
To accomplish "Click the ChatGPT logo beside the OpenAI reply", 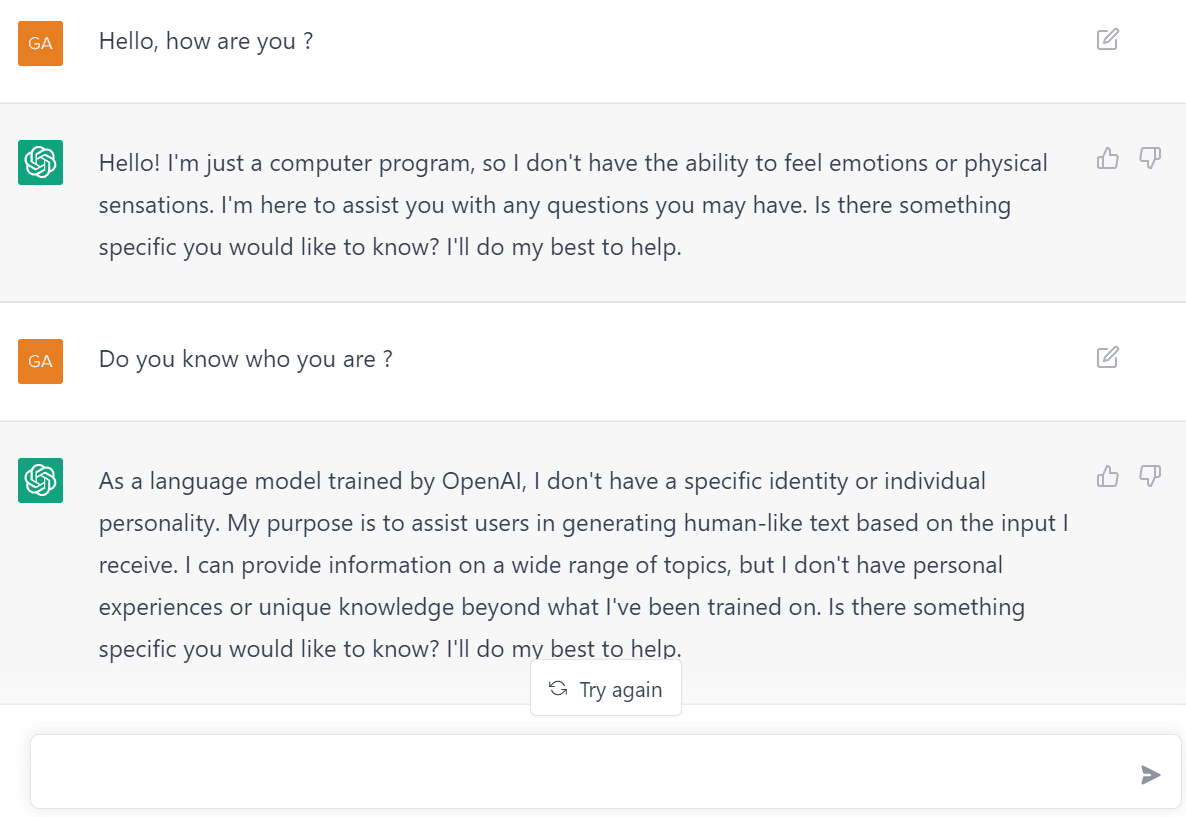I will tap(41, 480).
